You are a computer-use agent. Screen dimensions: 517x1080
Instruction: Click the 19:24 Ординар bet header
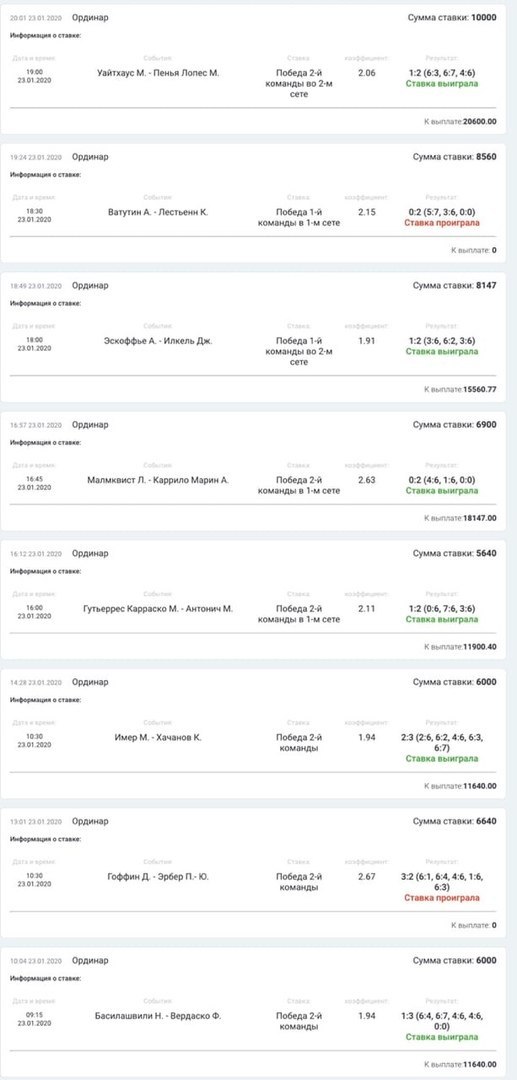coord(59,157)
